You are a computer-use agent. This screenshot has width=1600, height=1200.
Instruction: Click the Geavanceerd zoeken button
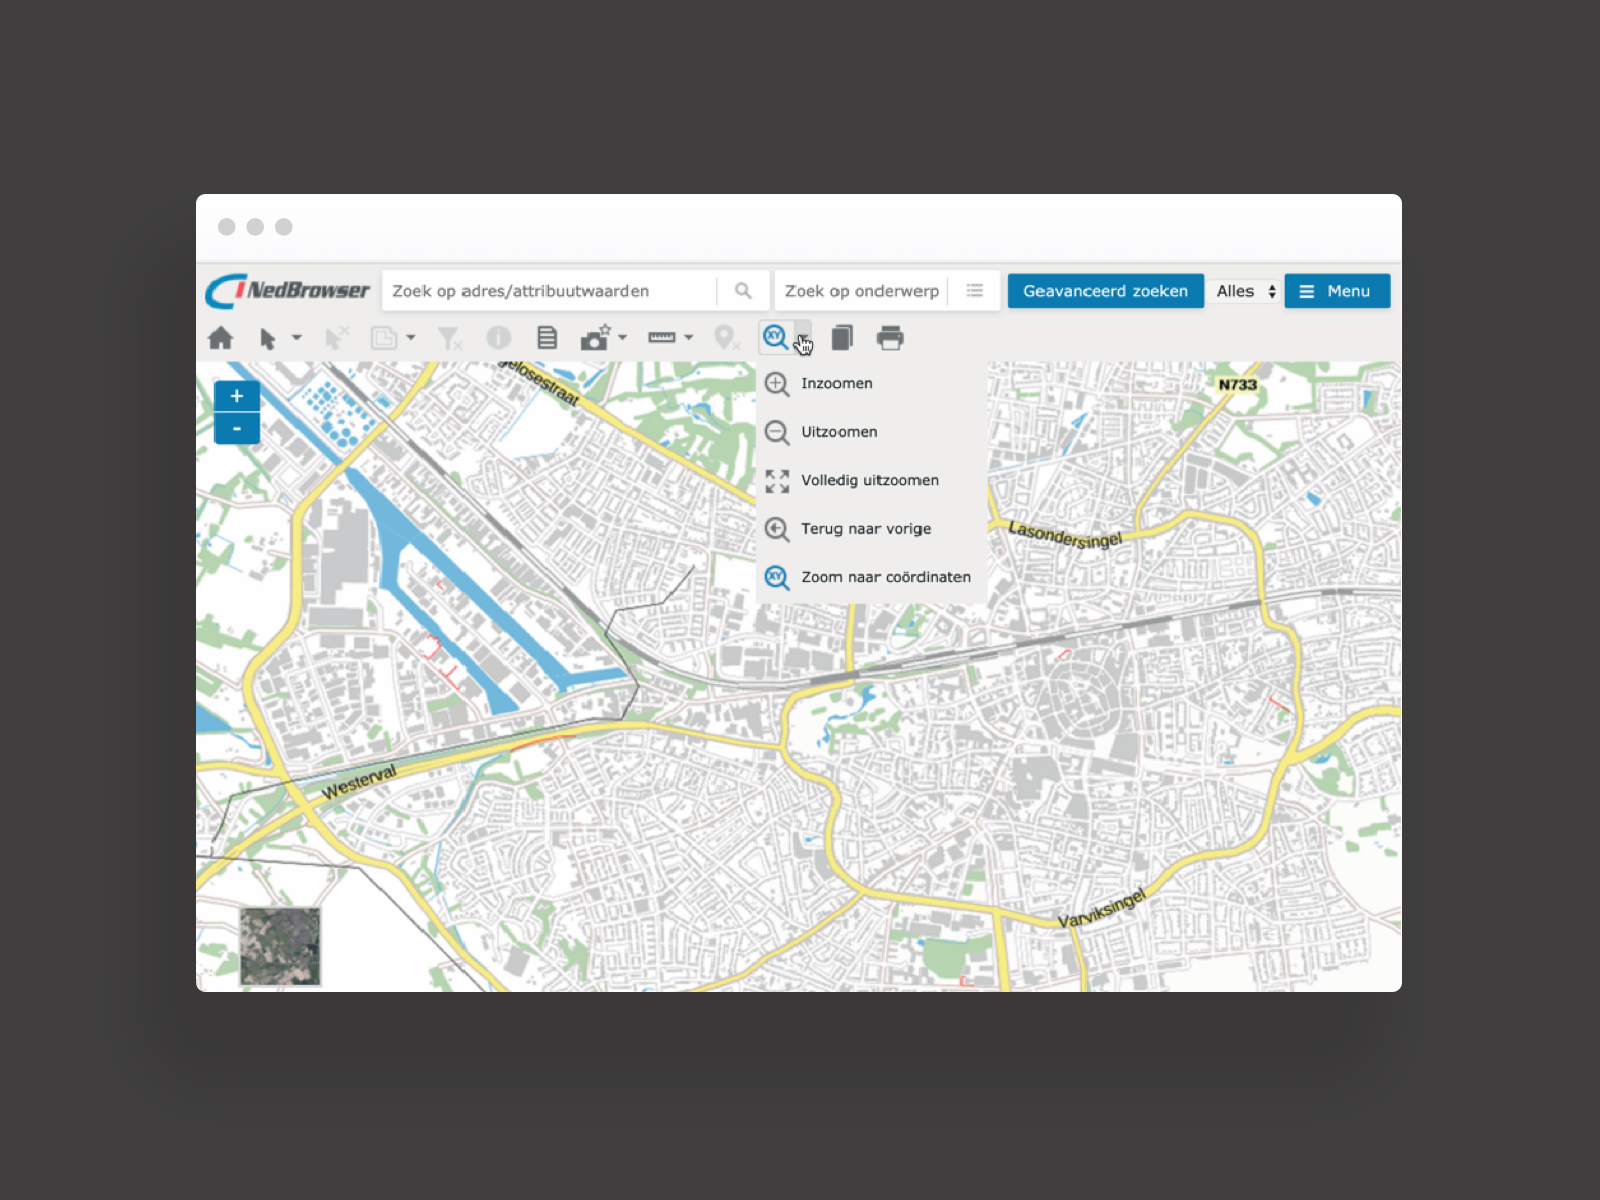1105,291
